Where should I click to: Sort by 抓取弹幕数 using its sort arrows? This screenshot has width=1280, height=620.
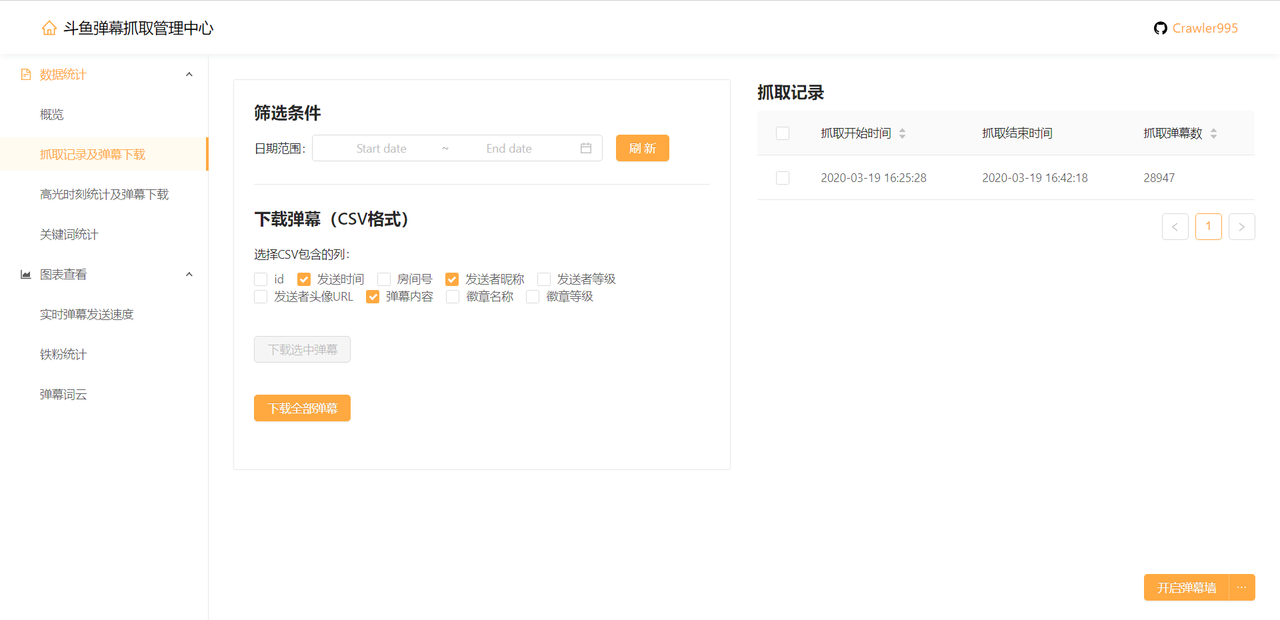point(1214,133)
